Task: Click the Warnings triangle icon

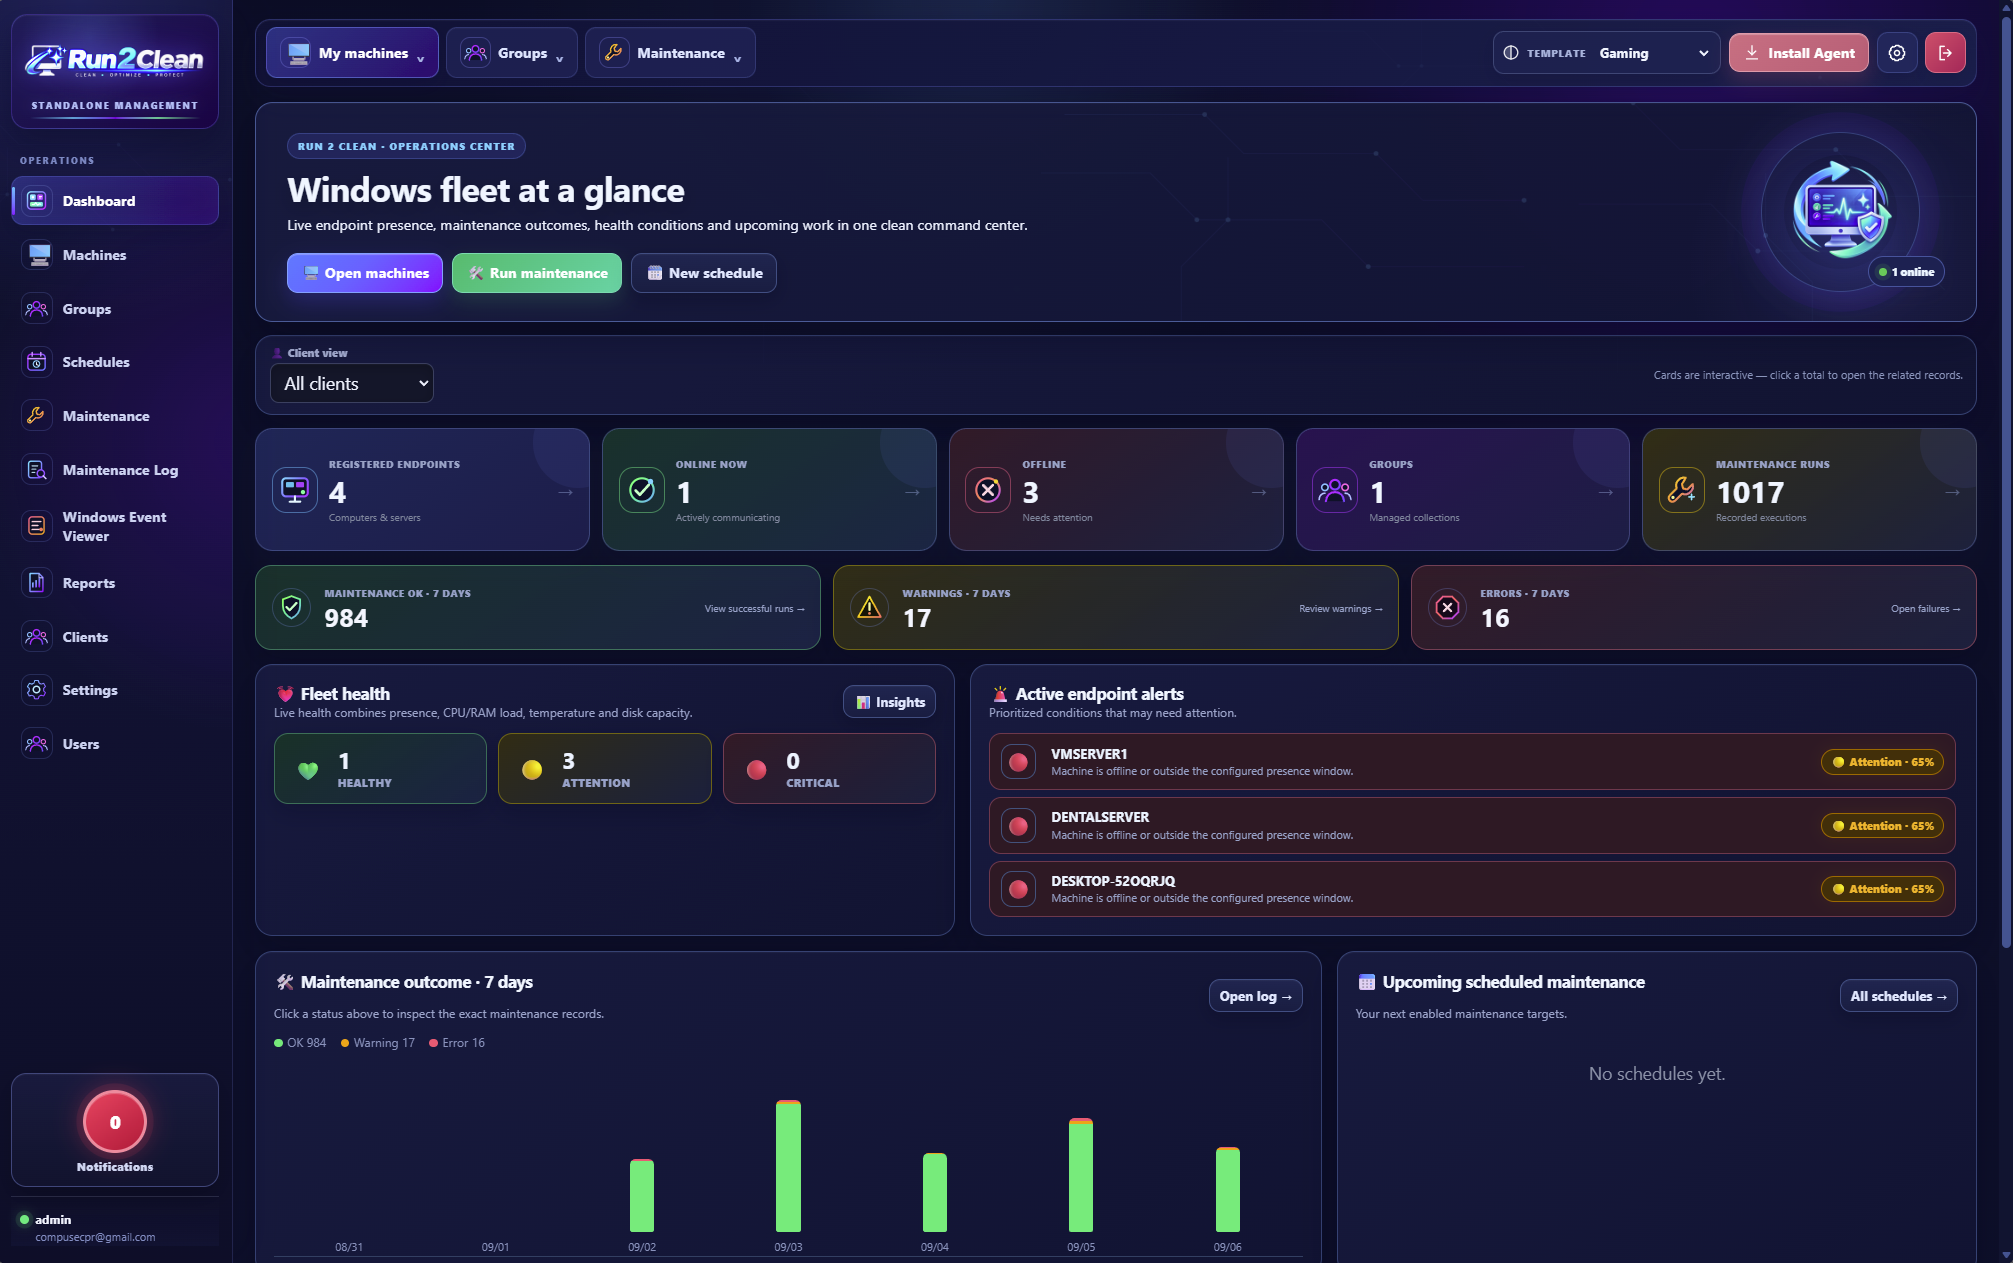Action: (x=870, y=607)
